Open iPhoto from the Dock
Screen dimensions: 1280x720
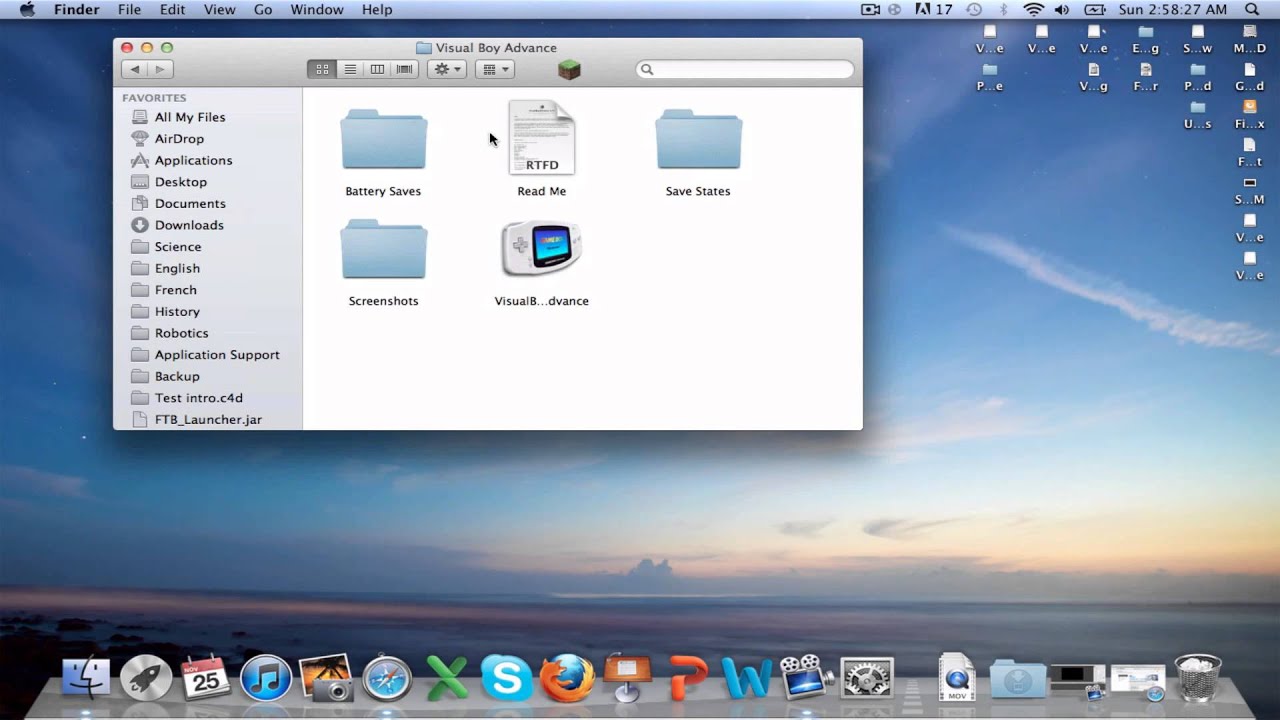(326, 678)
